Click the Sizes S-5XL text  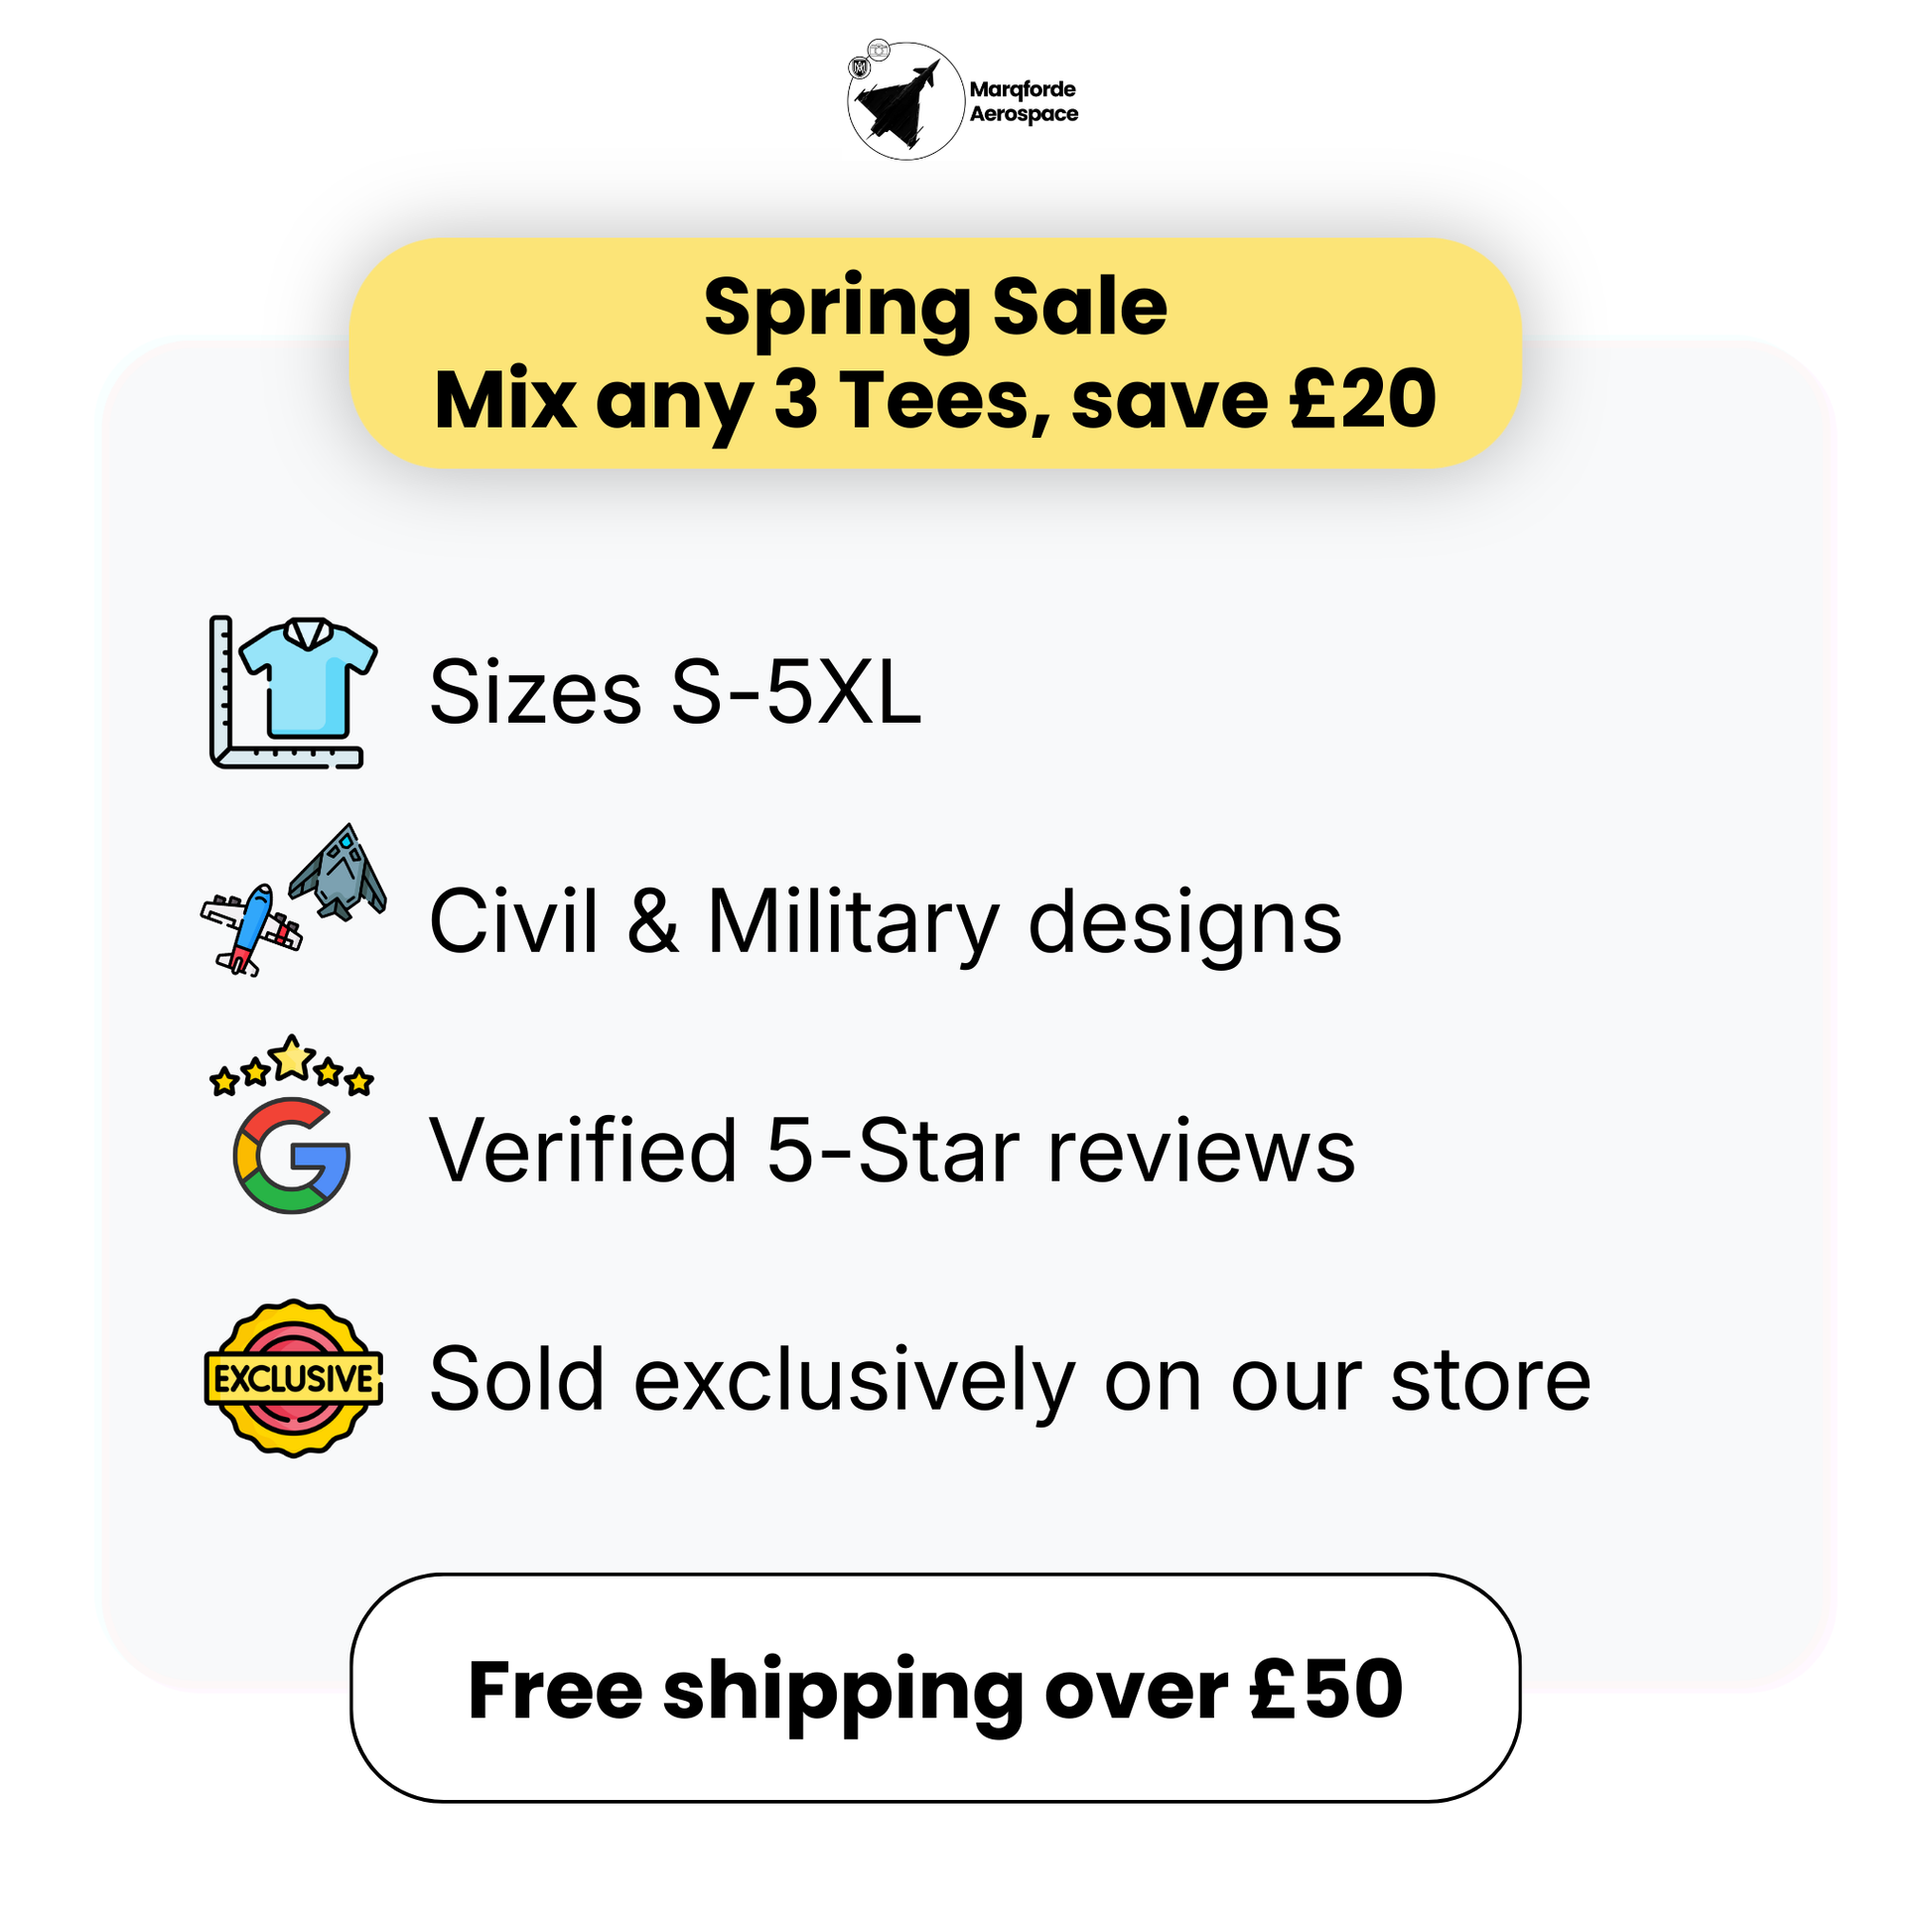[x=675, y=692]
